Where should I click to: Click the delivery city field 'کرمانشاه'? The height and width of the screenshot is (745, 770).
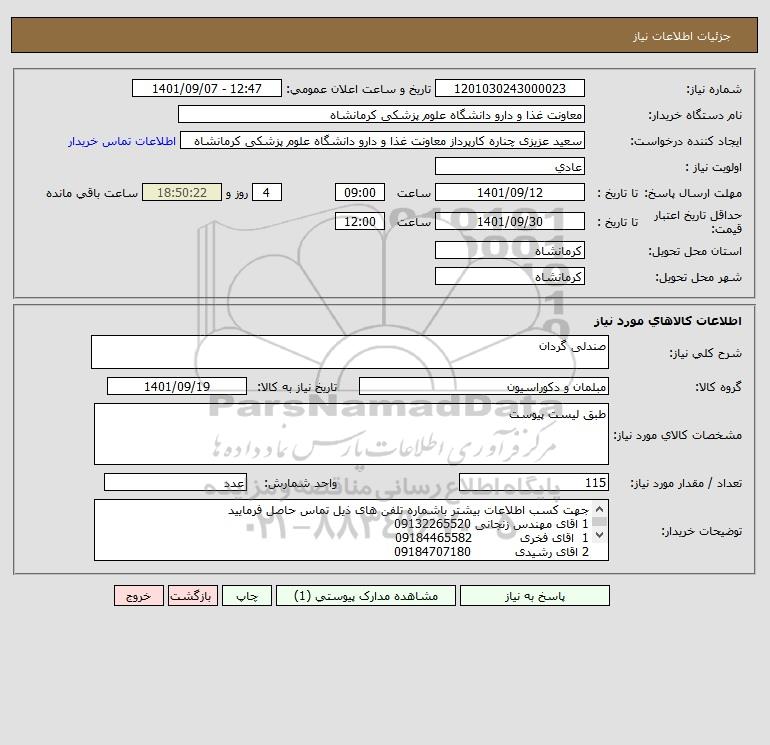(510, 276)
